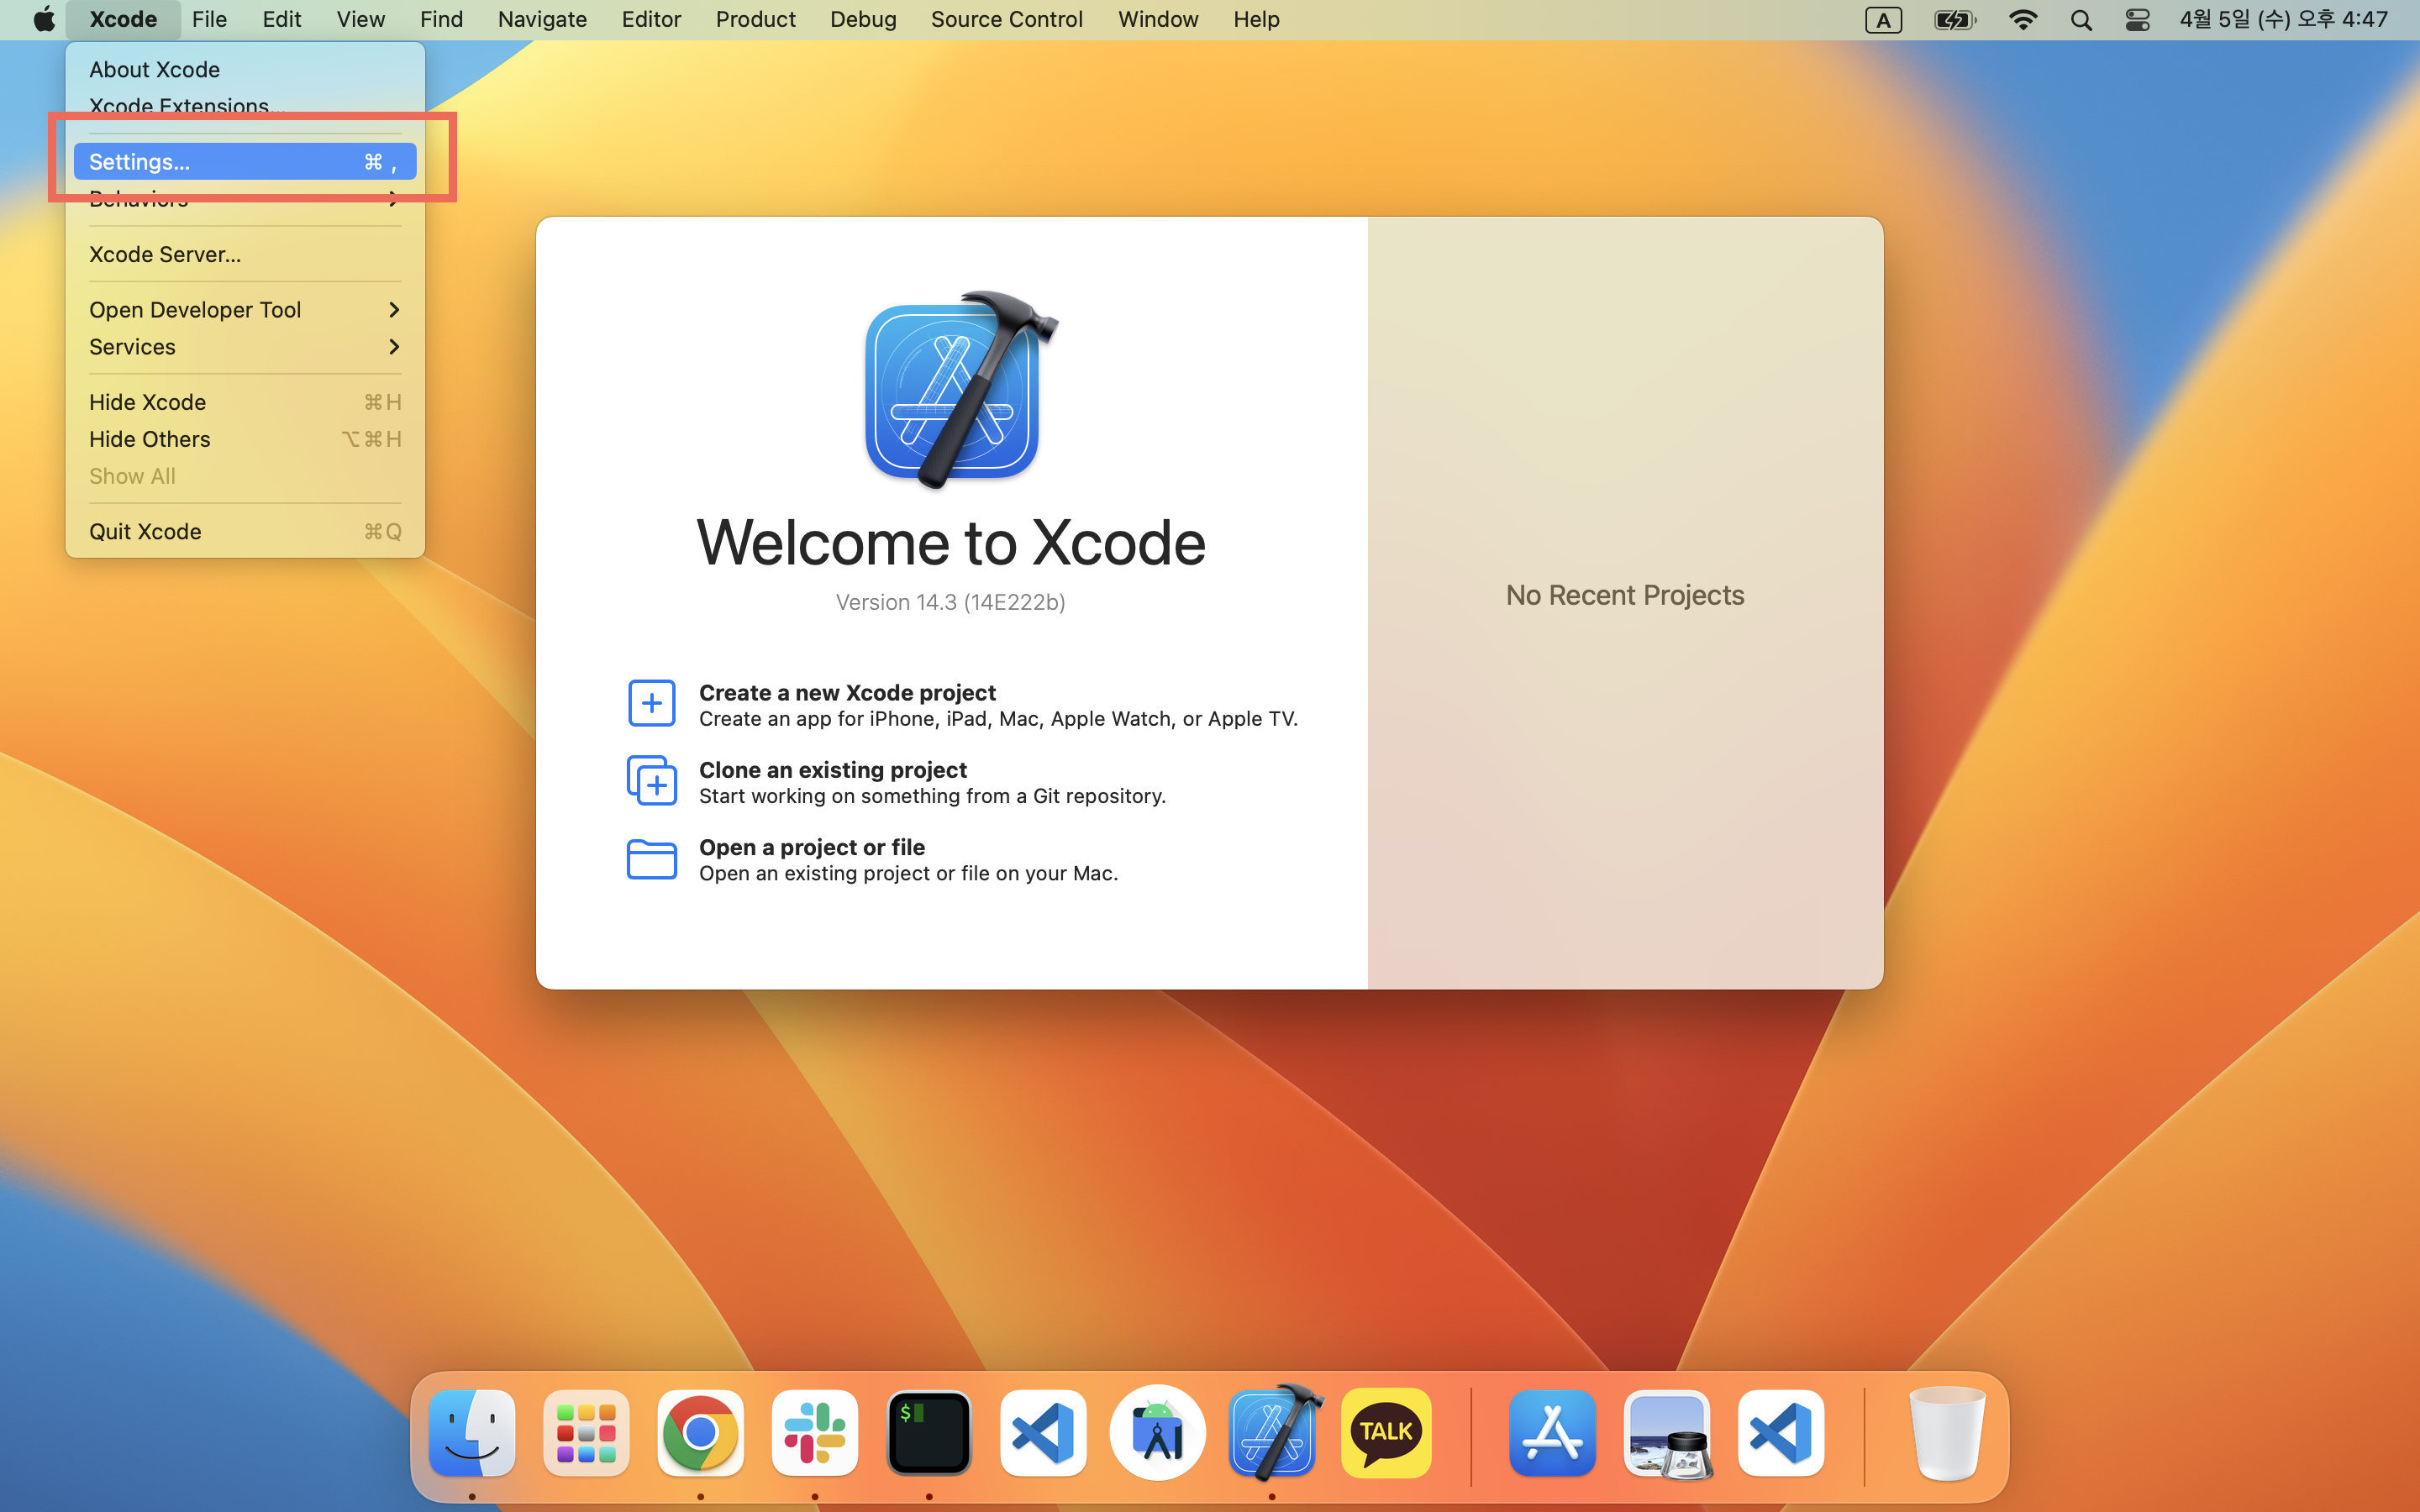
Task: Click the battery status icon
Action: coord(1955,20)
